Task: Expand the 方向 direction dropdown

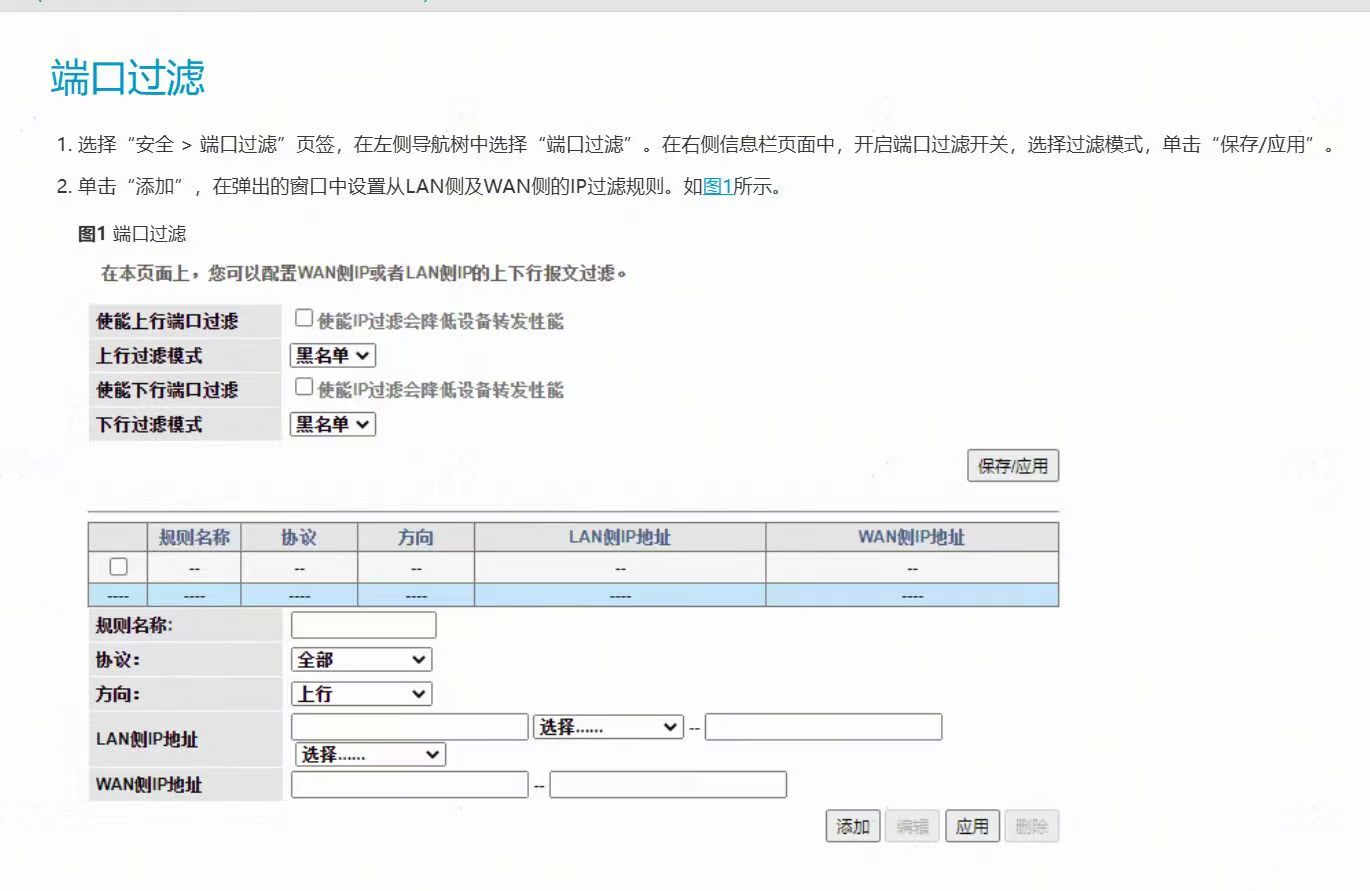Action: coord(362,694)
